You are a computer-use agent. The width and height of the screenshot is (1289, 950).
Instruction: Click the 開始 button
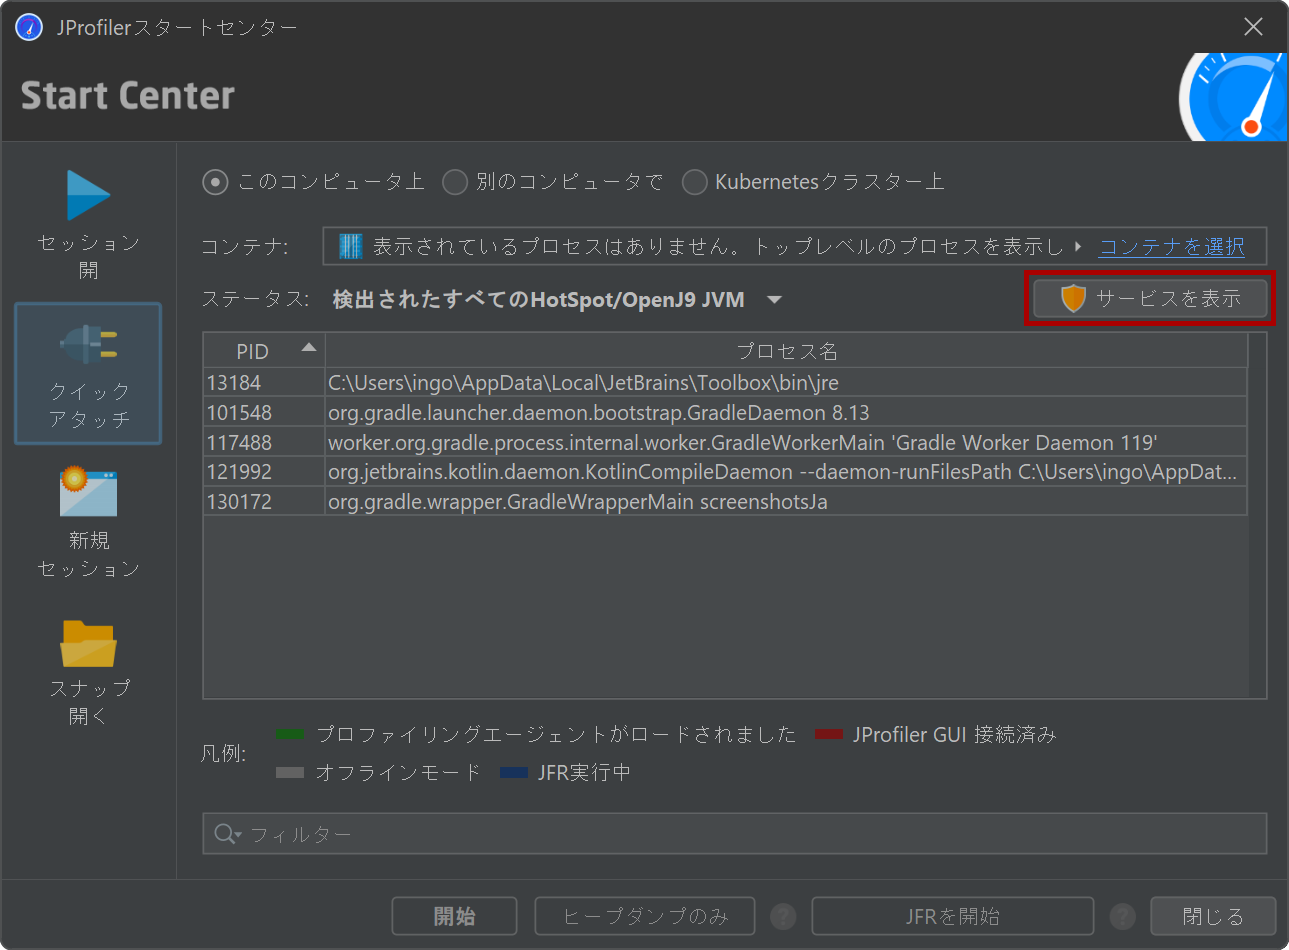(x=454, y=916)
